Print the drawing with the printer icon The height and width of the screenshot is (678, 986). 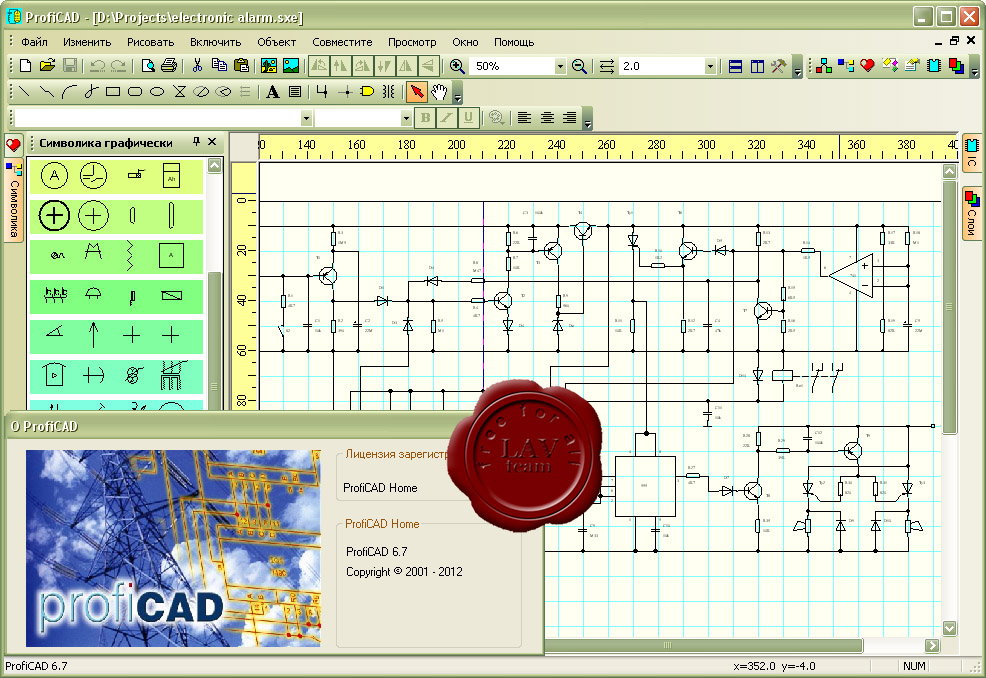(x=169, y=65)
